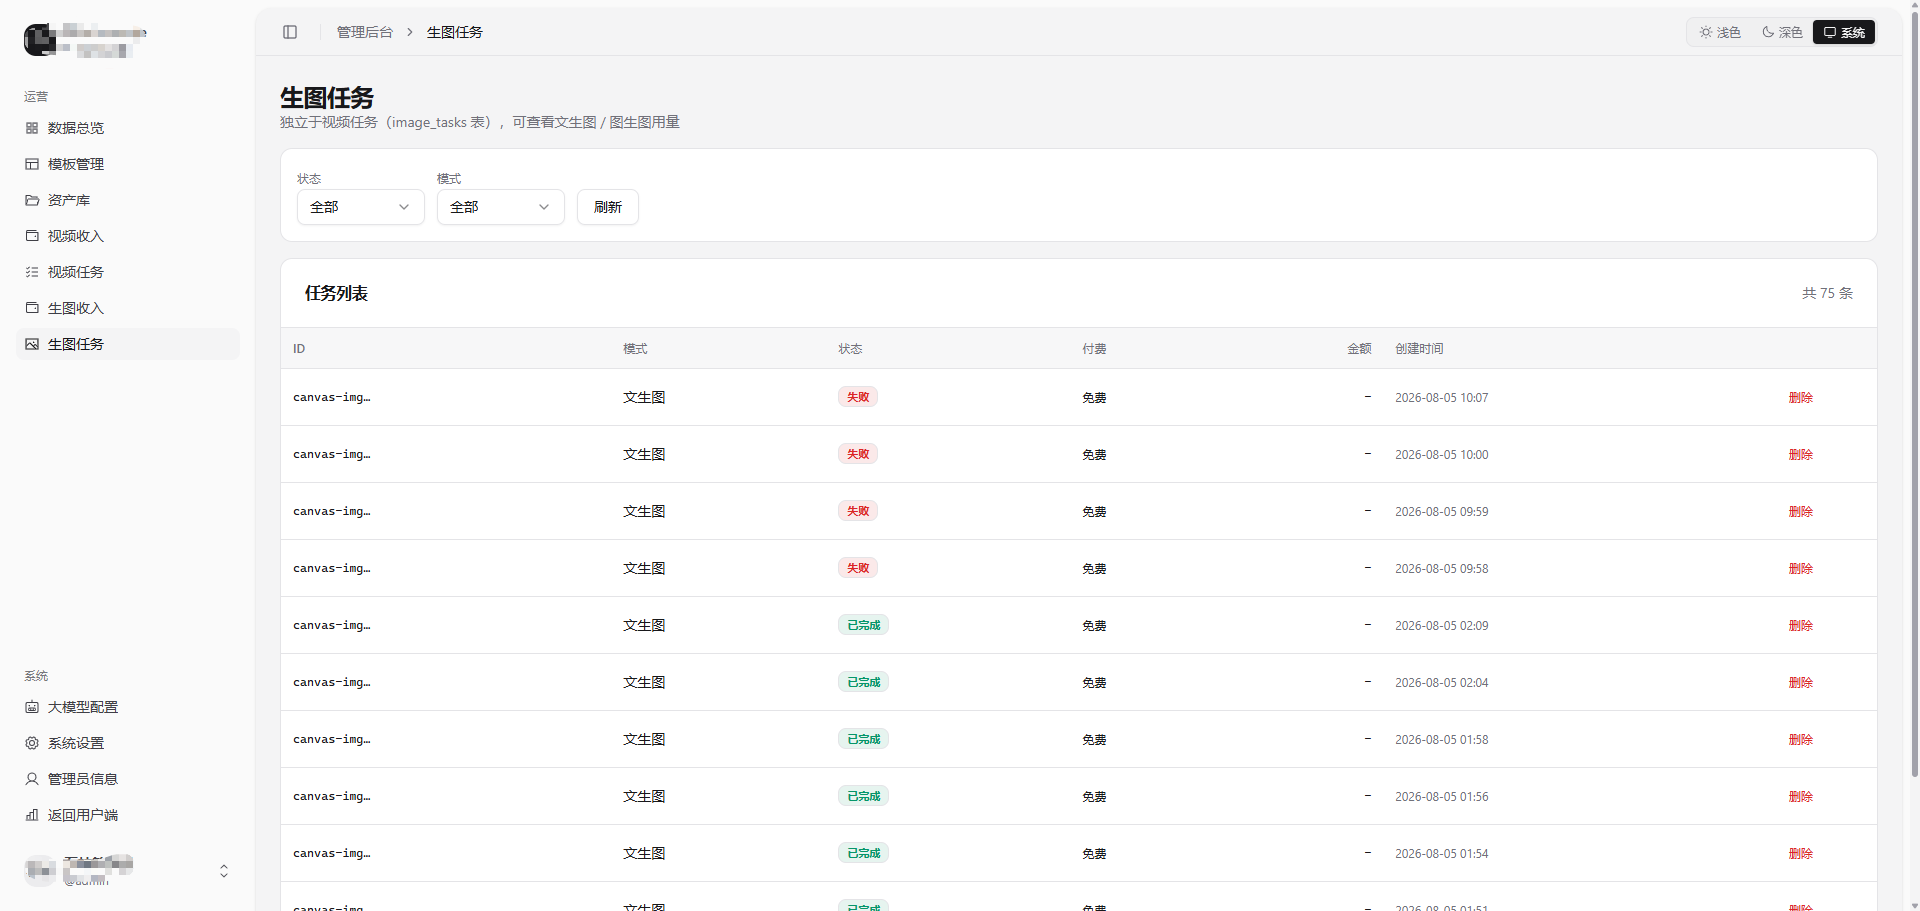Click the canvas-img ID in the 10:00 row
This screenshot has width=1920, height=911.
click(332, 454)
